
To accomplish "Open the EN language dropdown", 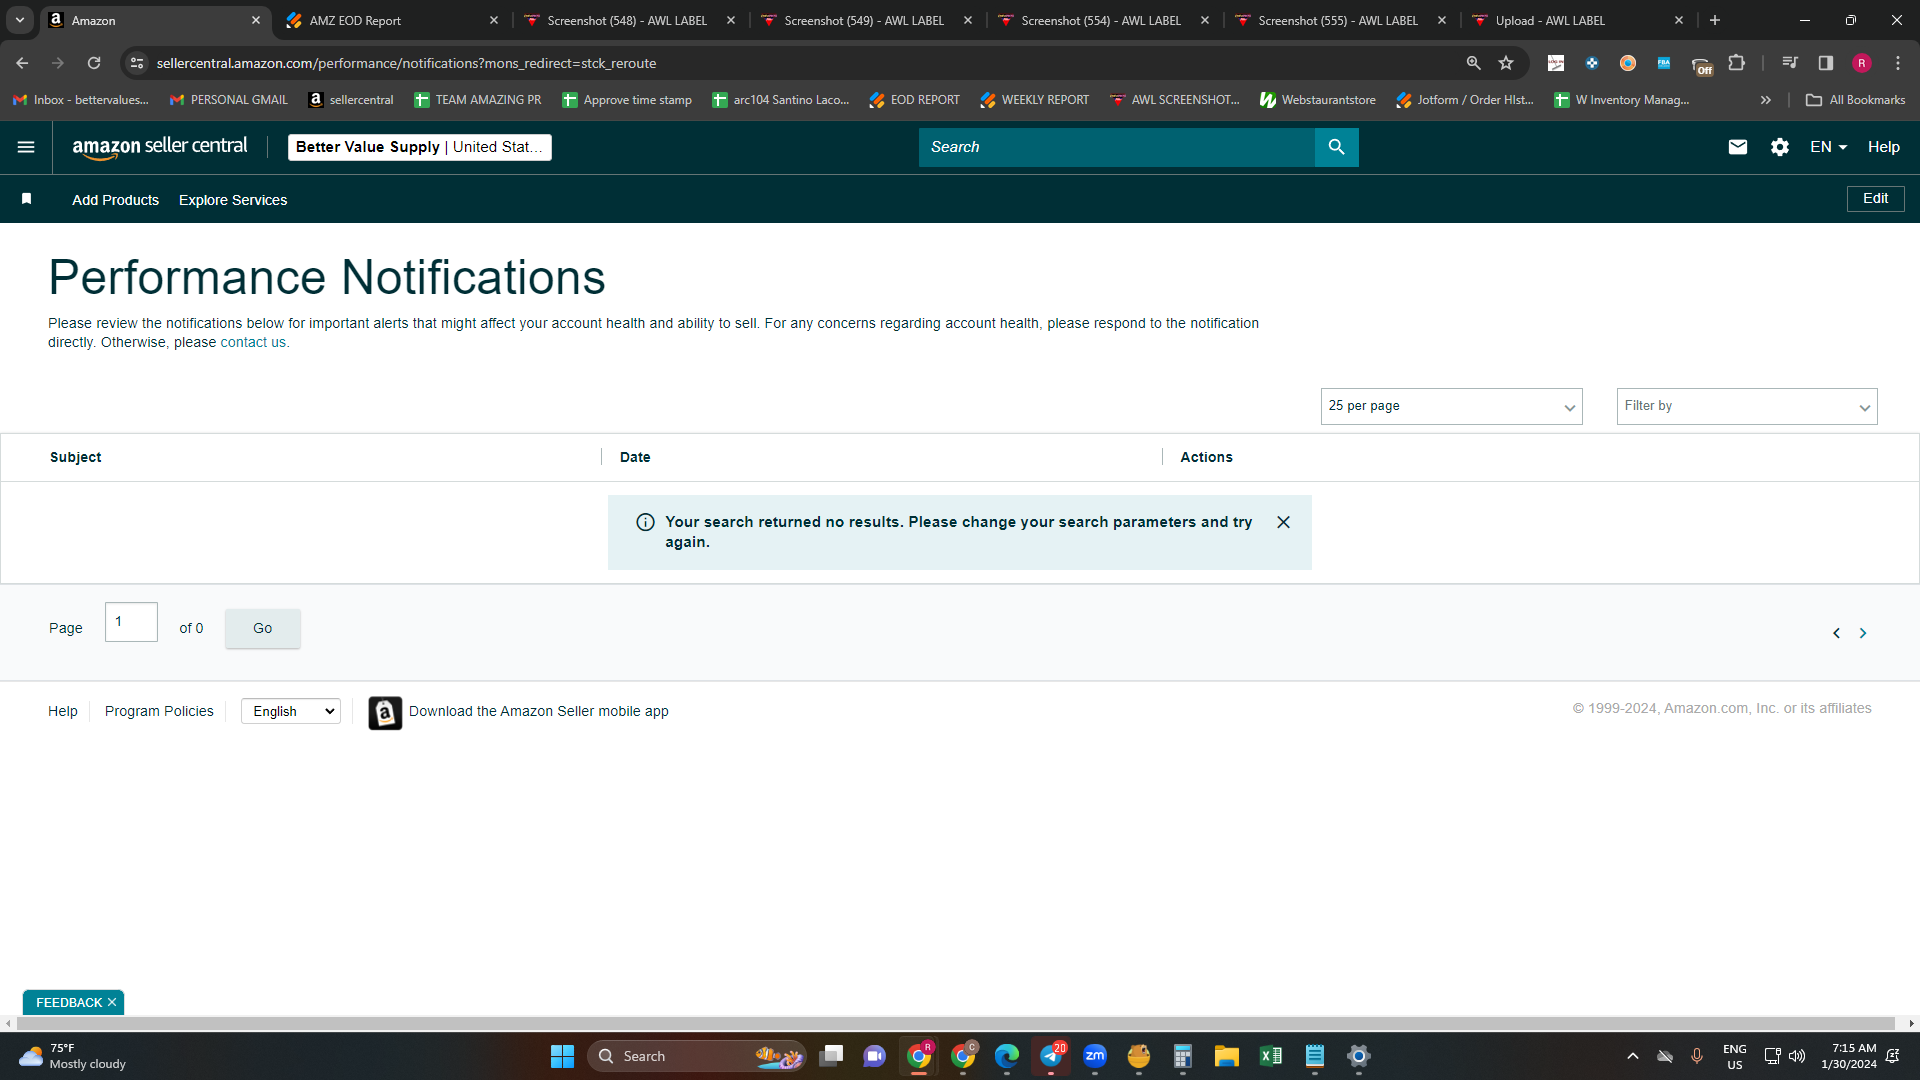I will (1828, 147).
